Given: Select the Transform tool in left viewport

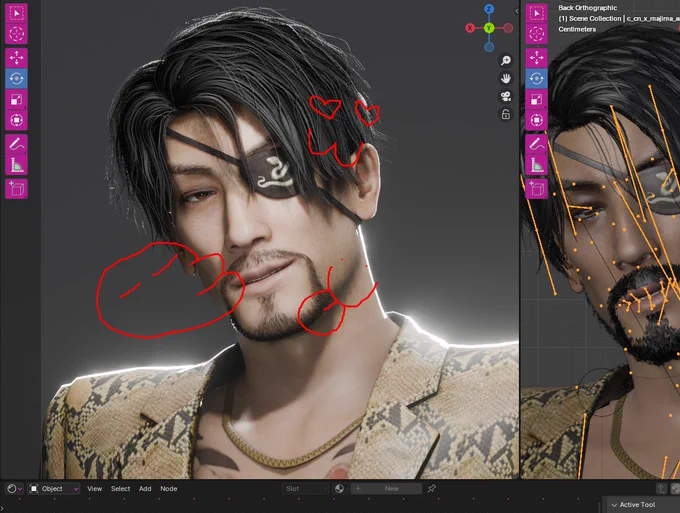Looking at the screenshot, I should click(16, 120).
